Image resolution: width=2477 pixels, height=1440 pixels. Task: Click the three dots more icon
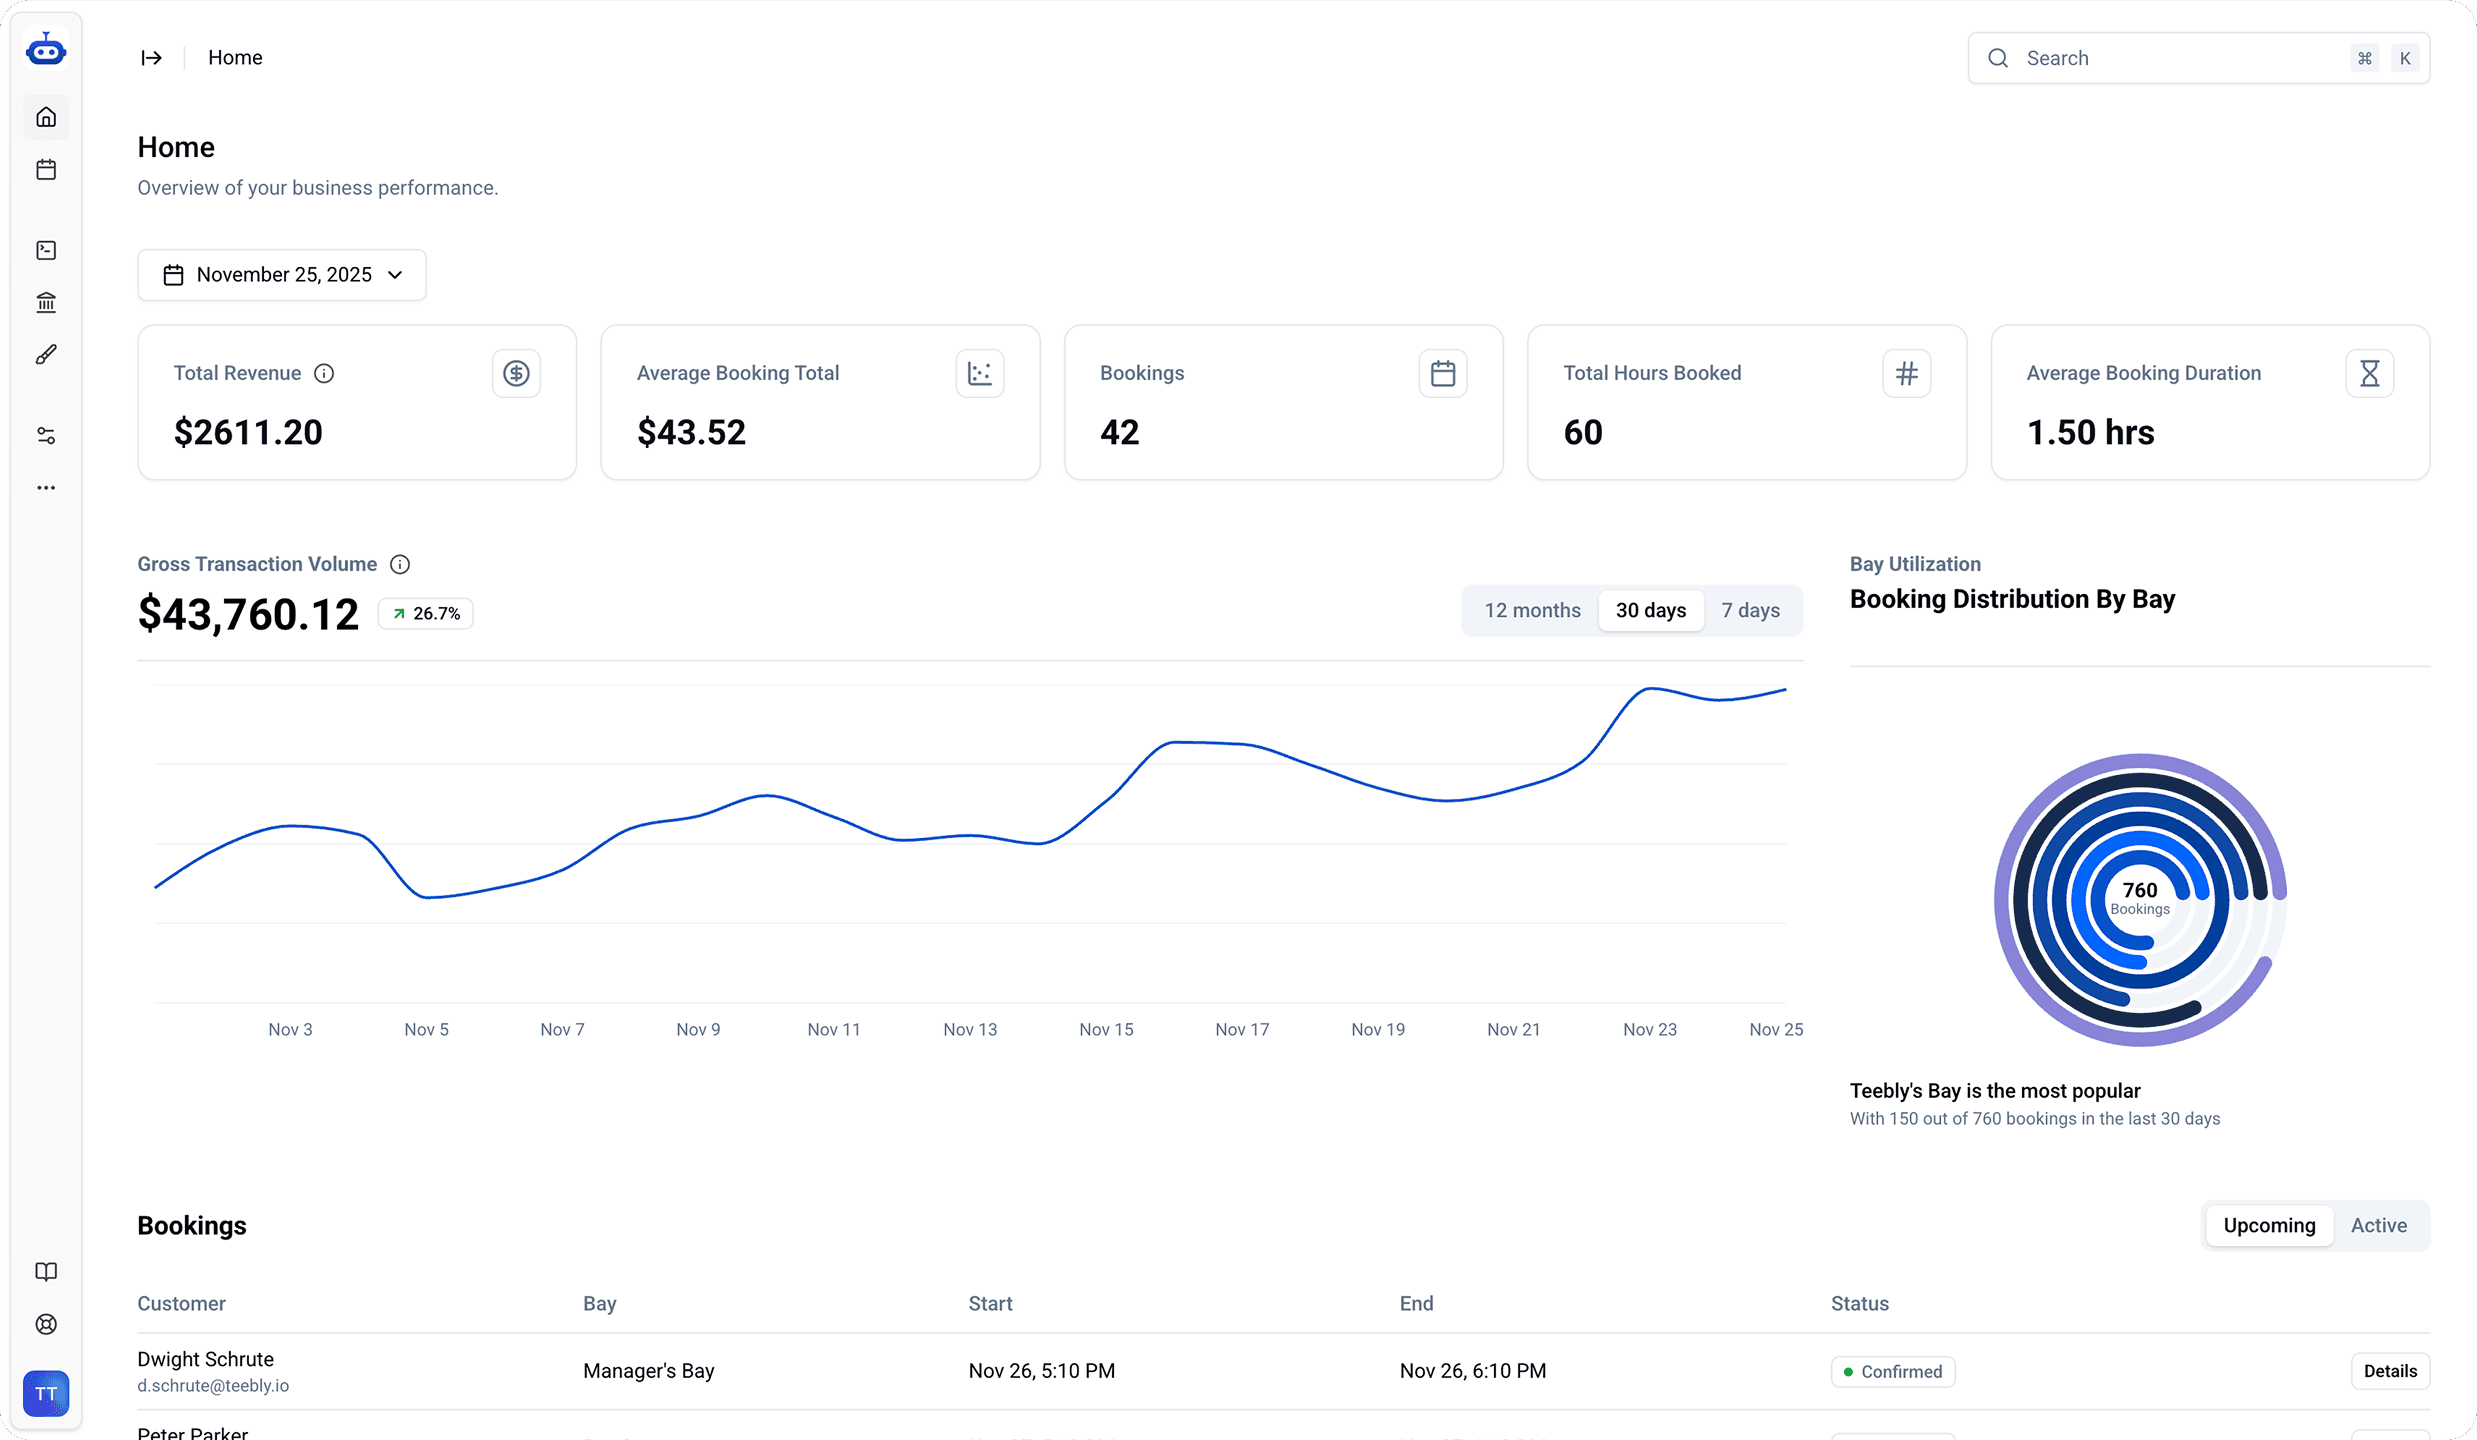[46, 488]
